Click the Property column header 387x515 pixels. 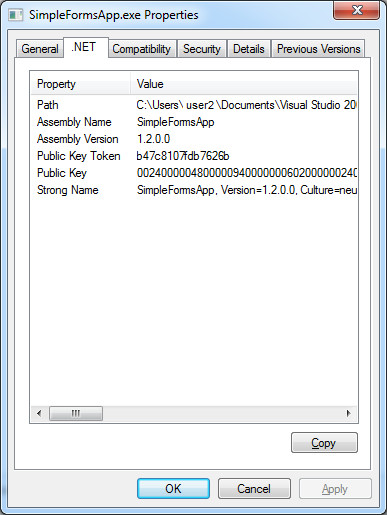80,84
